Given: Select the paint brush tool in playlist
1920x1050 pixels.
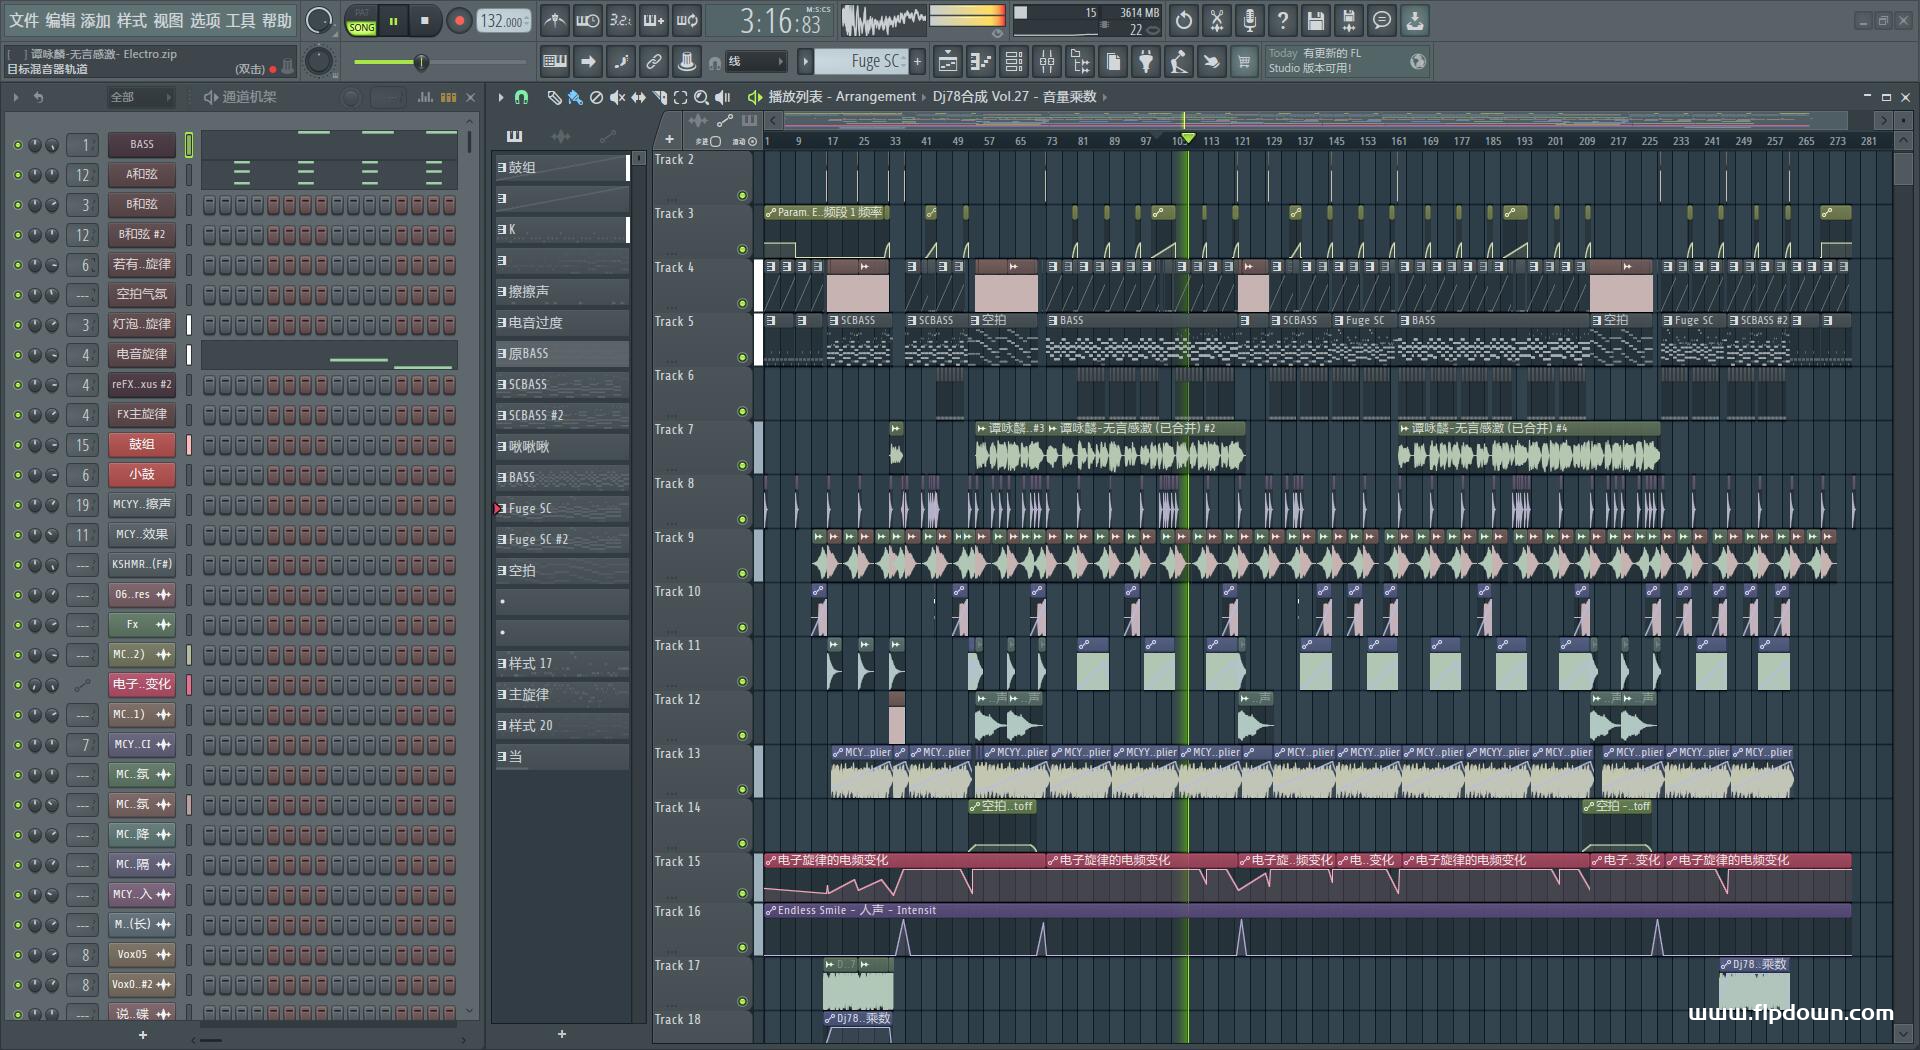Looking at the screenshot, I should coord(575,97).
